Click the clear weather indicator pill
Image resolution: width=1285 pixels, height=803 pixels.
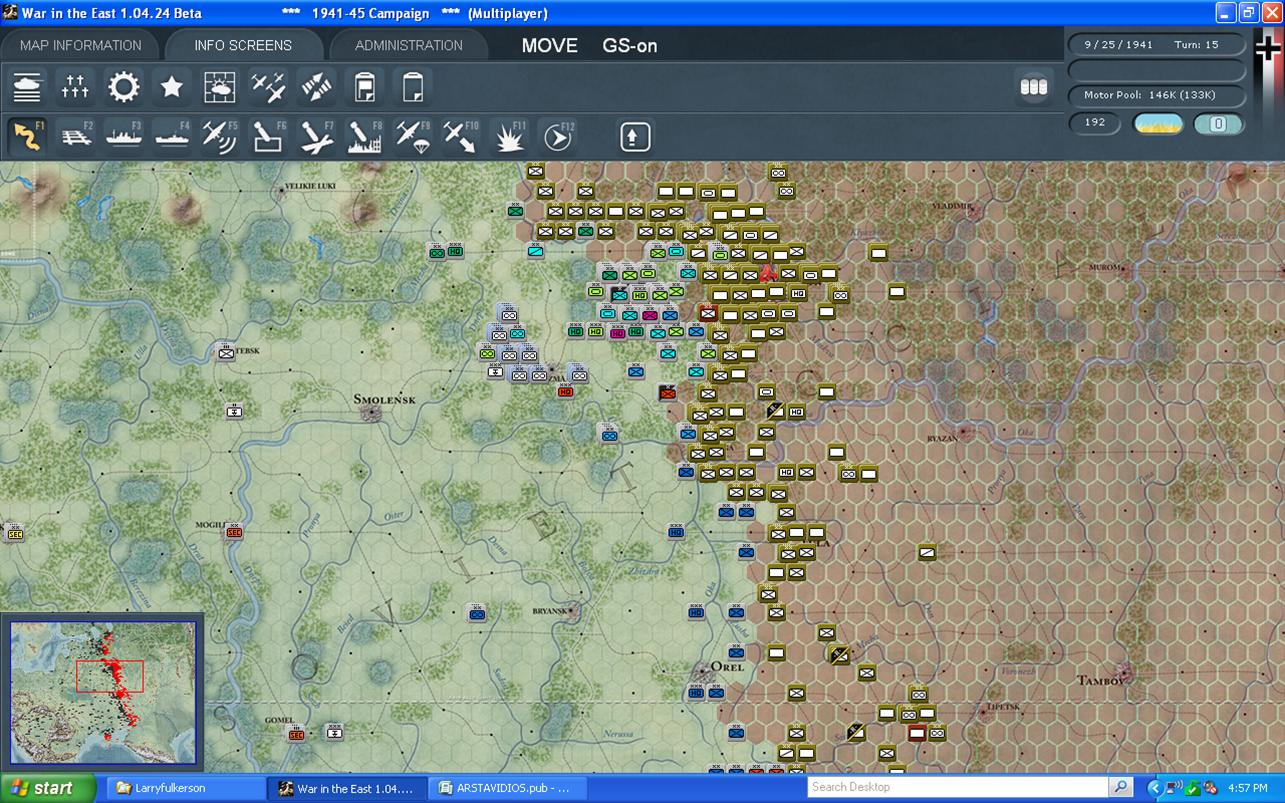(1158, 123)
